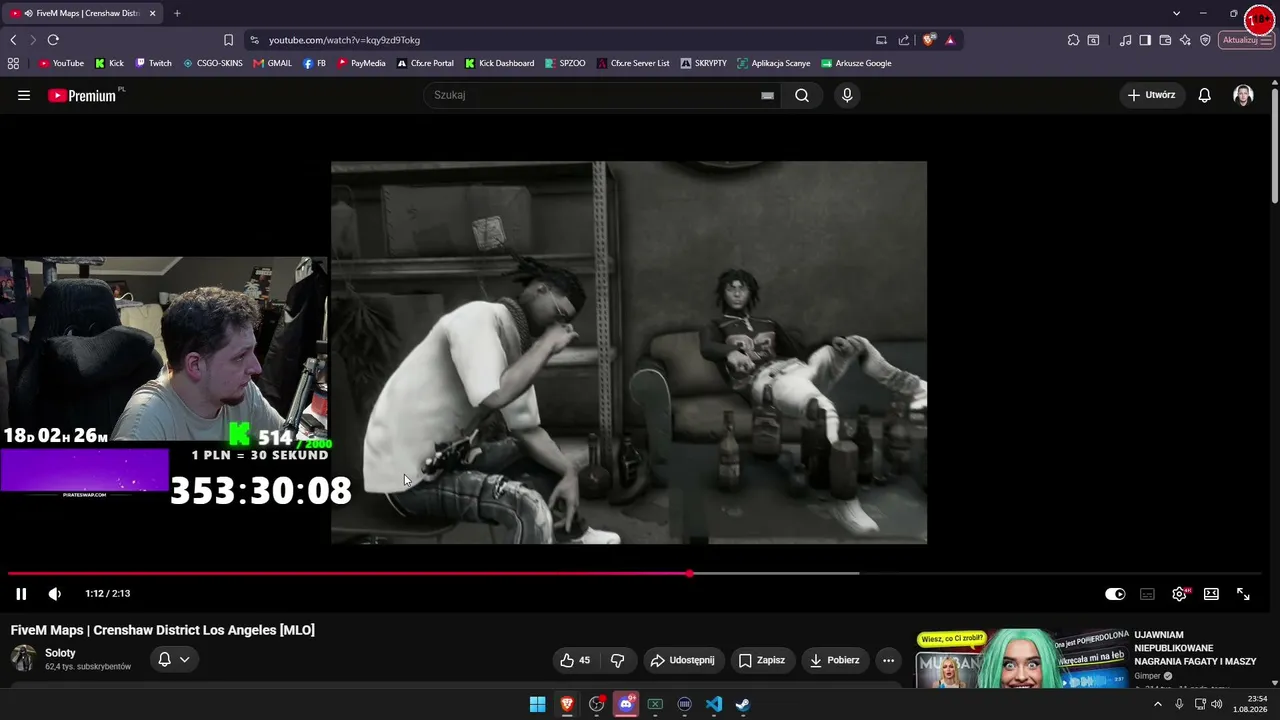
Task: Show hidden system tray icons
Action: (1158, 704)
